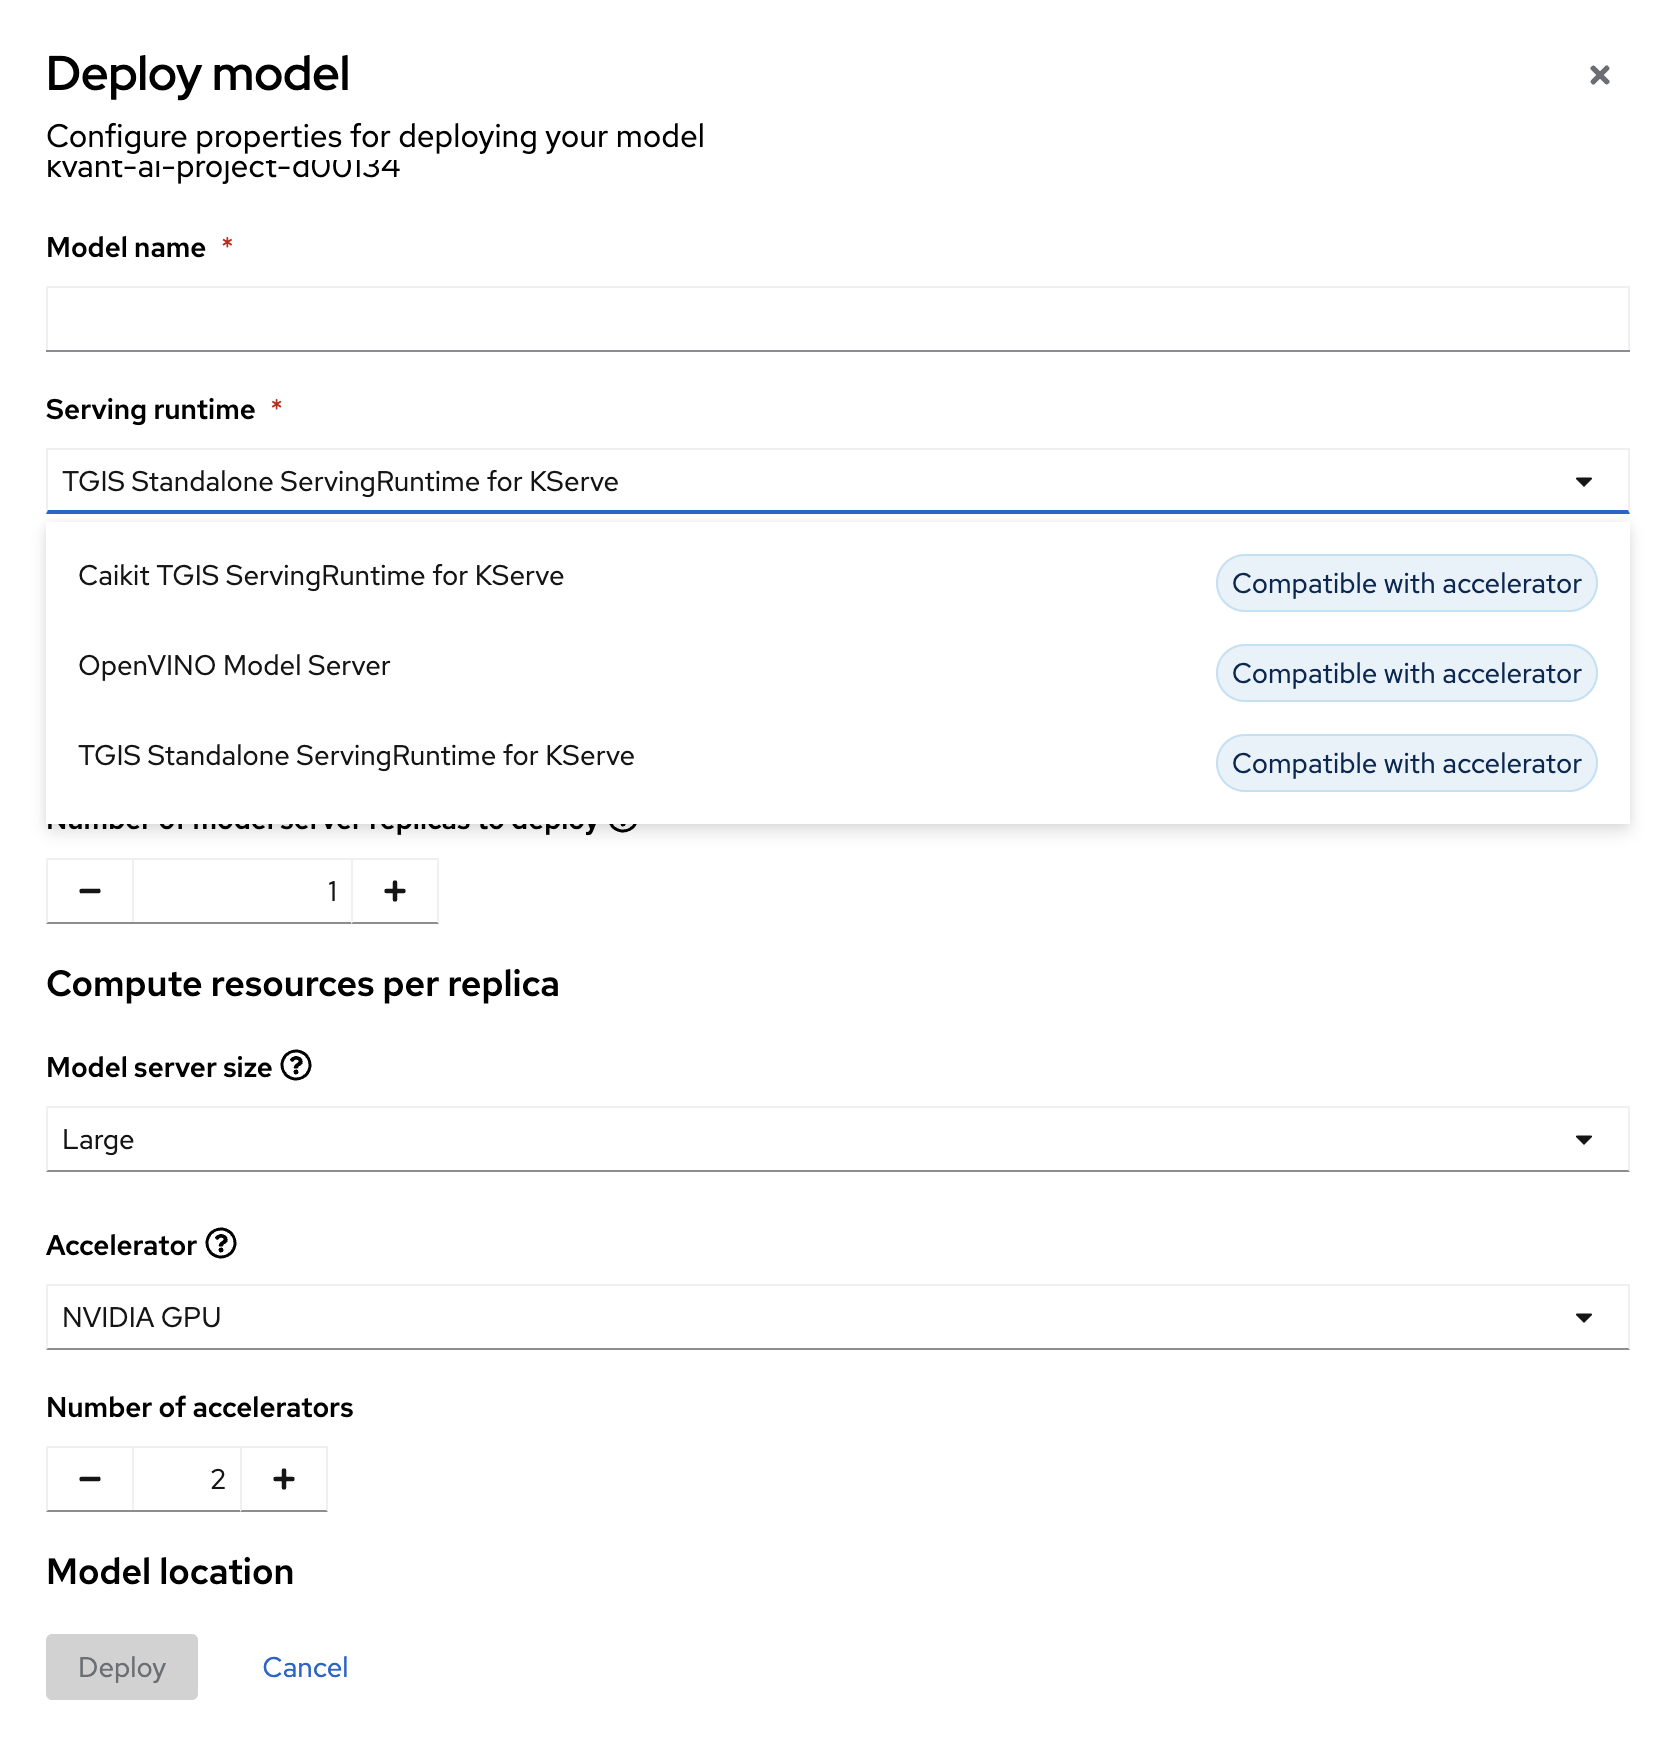
Task: Increase the number of accelerators
Action: tap(283, 1478)
